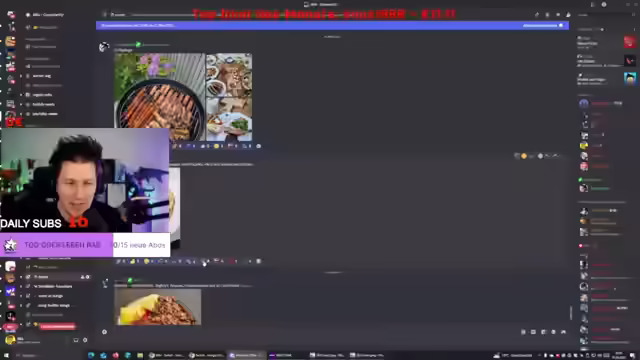Open the wrap and pineapple image

click(x=158, y=307)
